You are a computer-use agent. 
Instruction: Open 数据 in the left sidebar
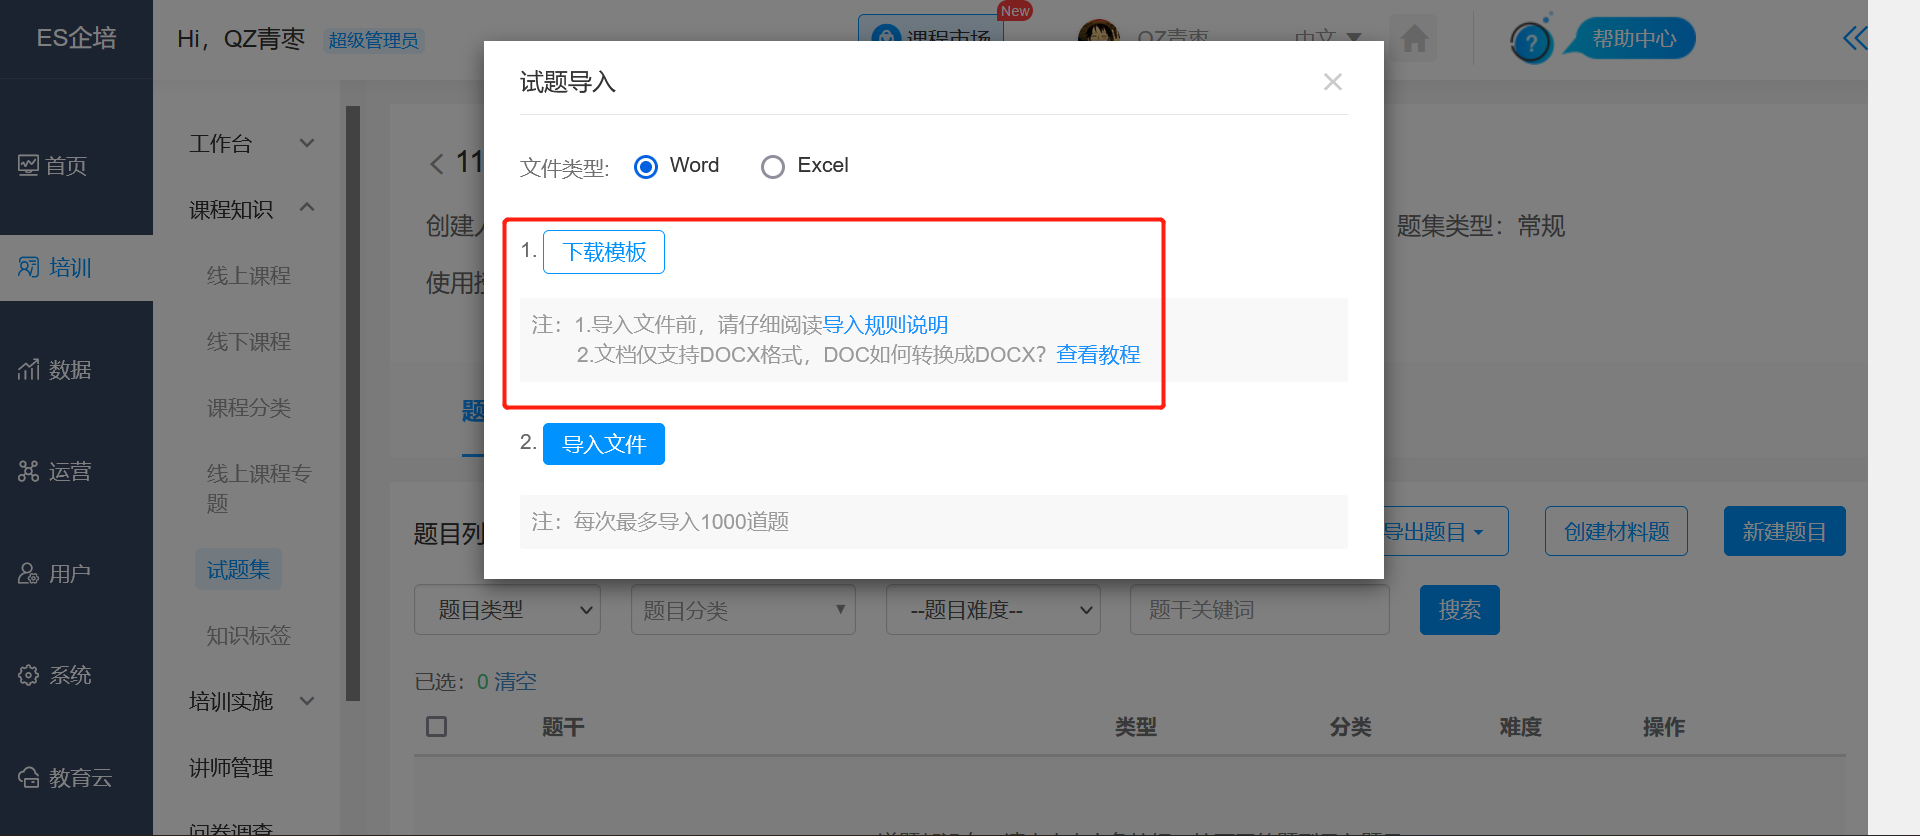click(55, 370)
